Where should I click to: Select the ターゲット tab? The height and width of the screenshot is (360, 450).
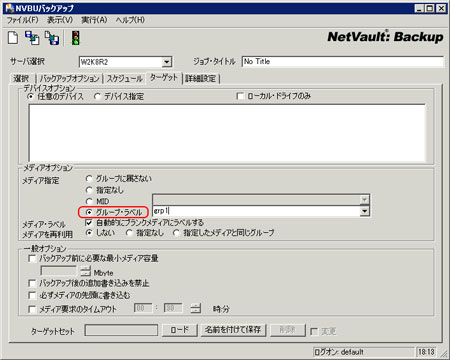164,78
